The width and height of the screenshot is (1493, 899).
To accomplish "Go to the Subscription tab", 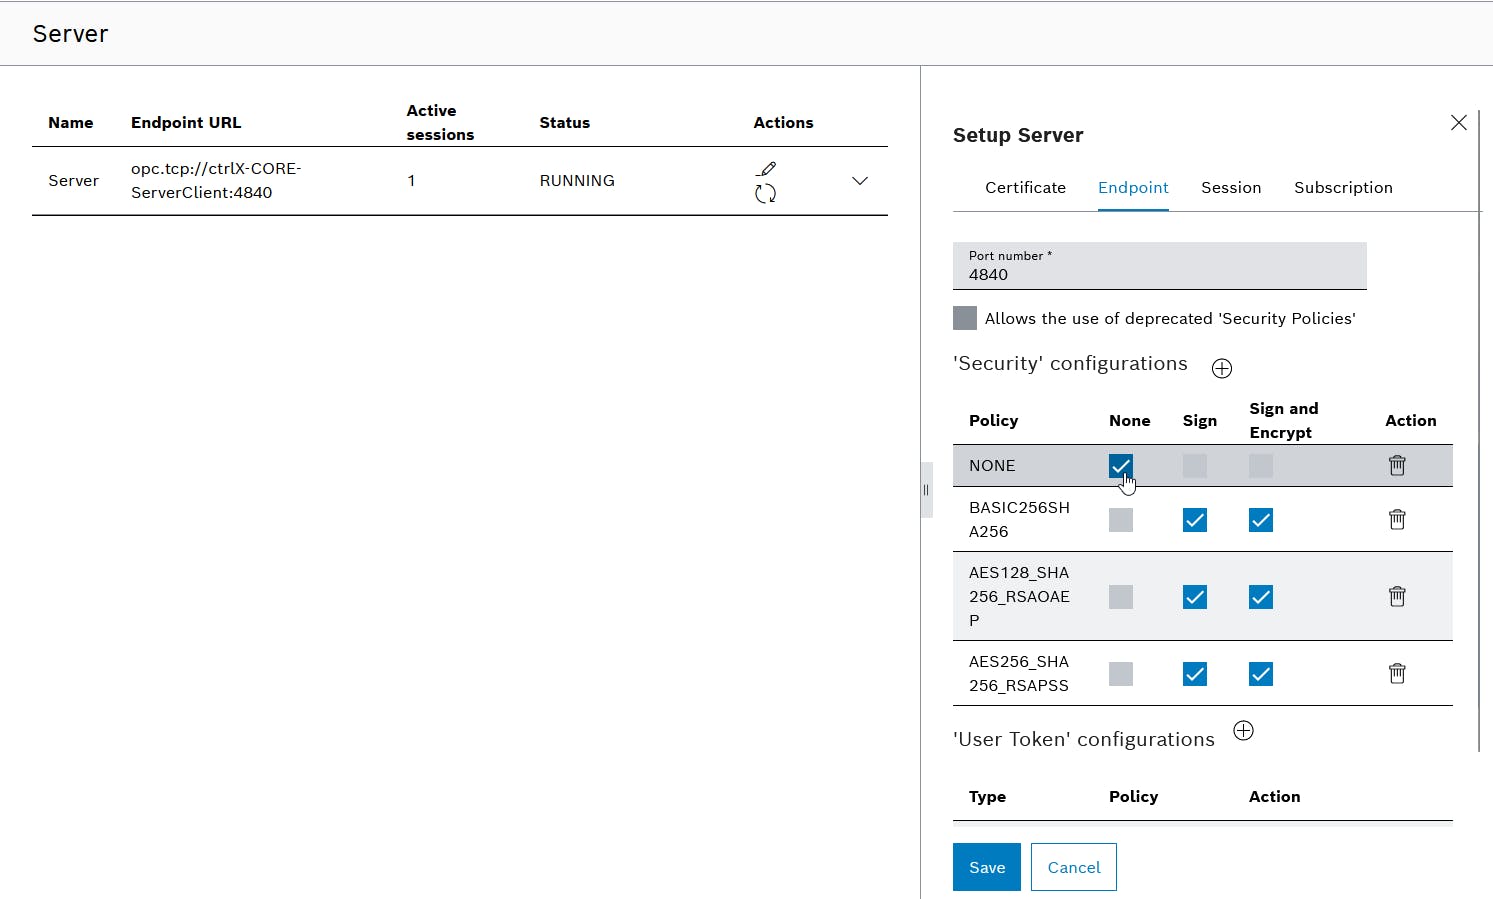I will [1342, 188].
